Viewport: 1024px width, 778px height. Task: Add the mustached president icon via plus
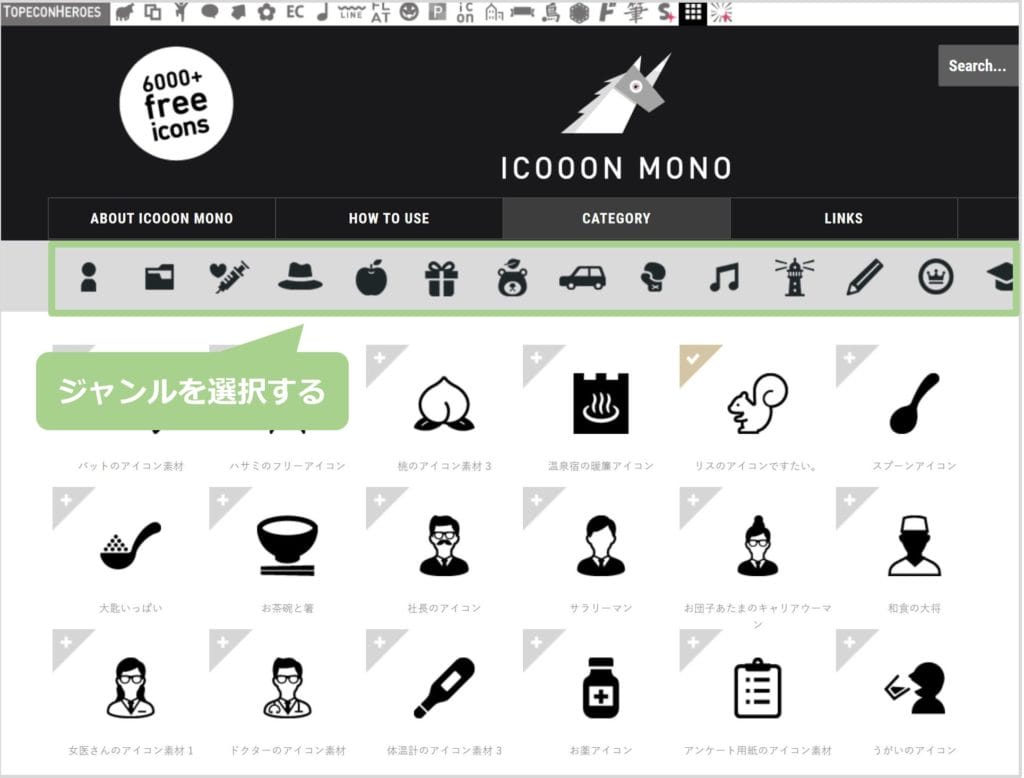381,502
